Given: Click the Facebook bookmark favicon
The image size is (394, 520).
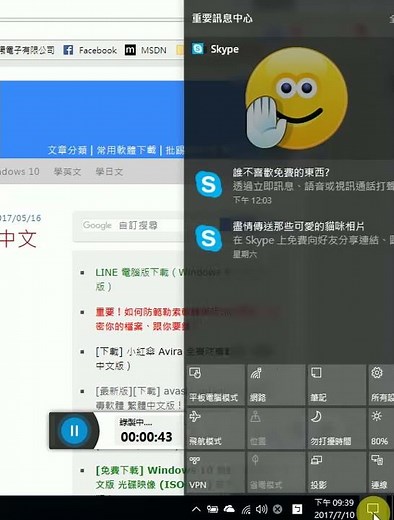Looking at the screenshot, I should click(x=68, y=50).
